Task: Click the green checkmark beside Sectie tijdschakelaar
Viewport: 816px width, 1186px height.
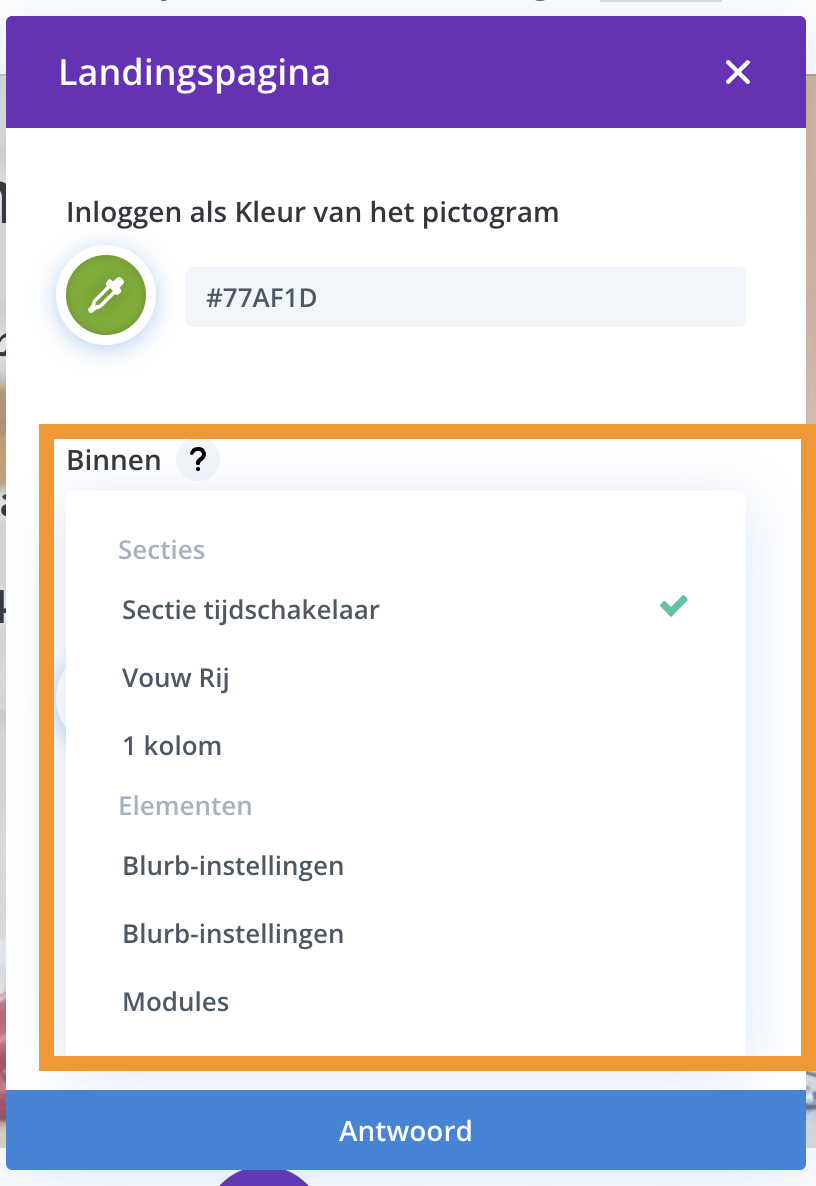Action: click(673, 606)
